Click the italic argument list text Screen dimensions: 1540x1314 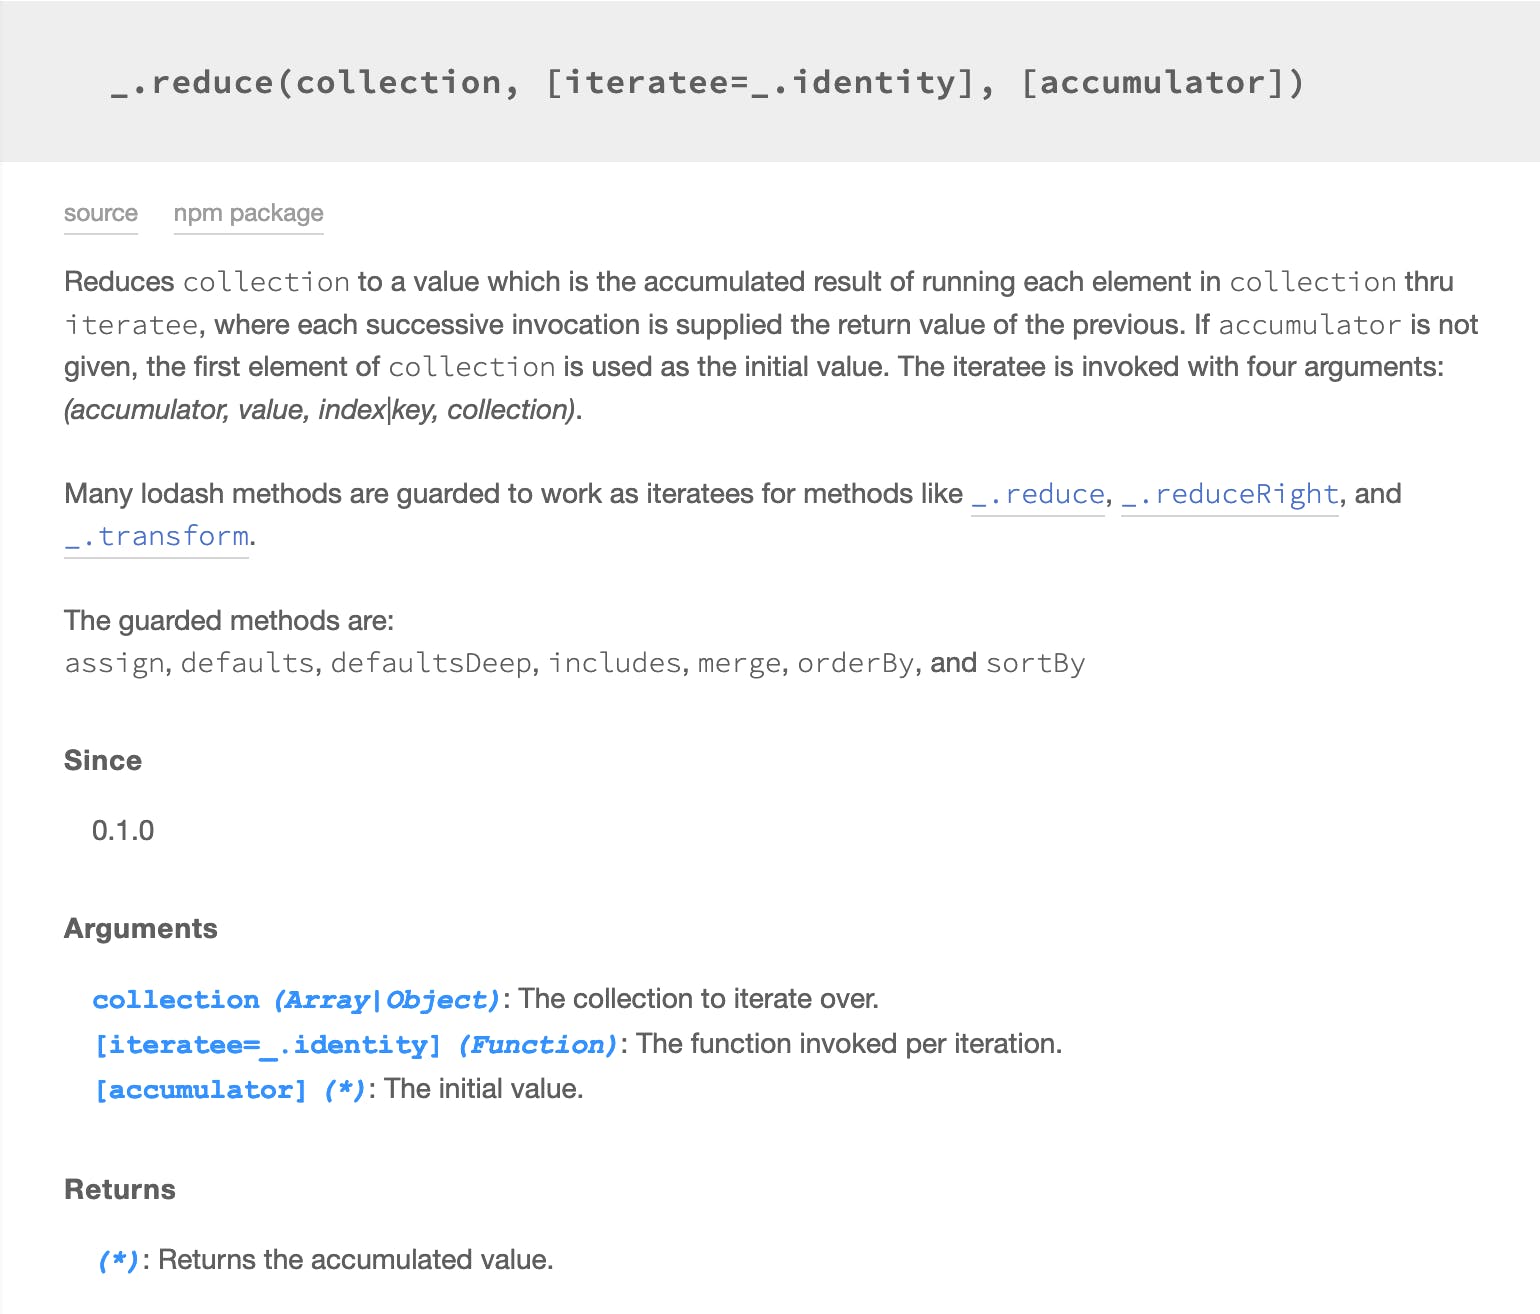[x=320, y=409]
